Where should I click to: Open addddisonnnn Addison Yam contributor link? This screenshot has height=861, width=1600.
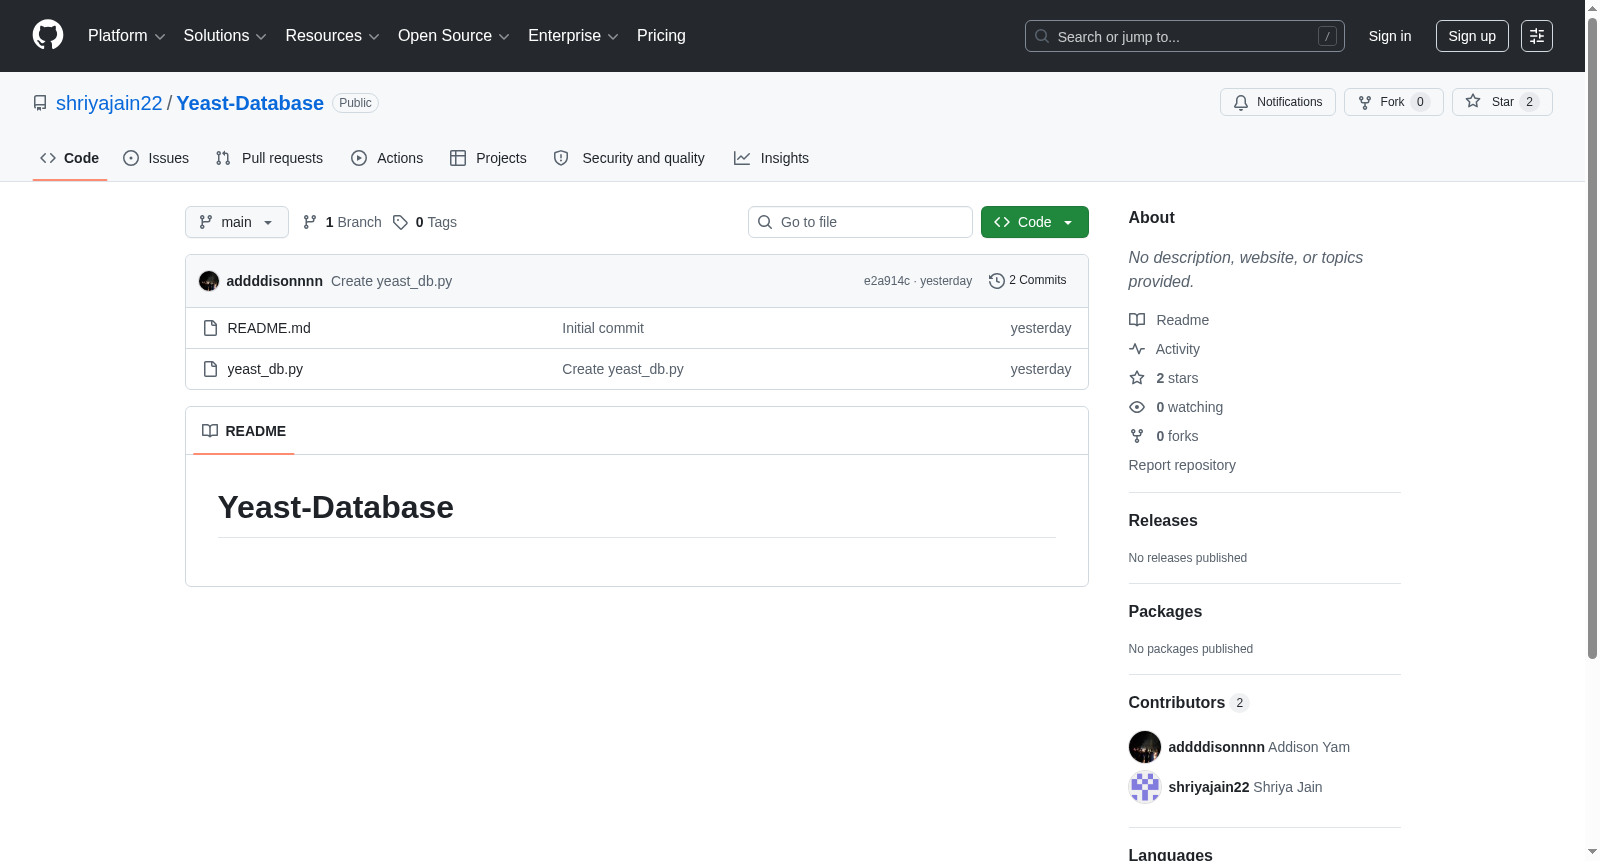1259,747
